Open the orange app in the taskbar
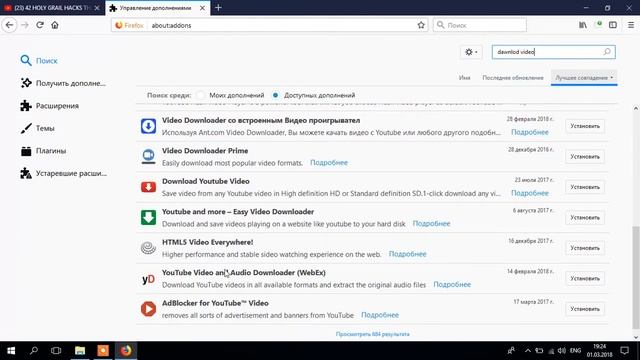Image resolution: width=640 pixels, height=360 pixels. pyautogui.click(x=103, y=351)
